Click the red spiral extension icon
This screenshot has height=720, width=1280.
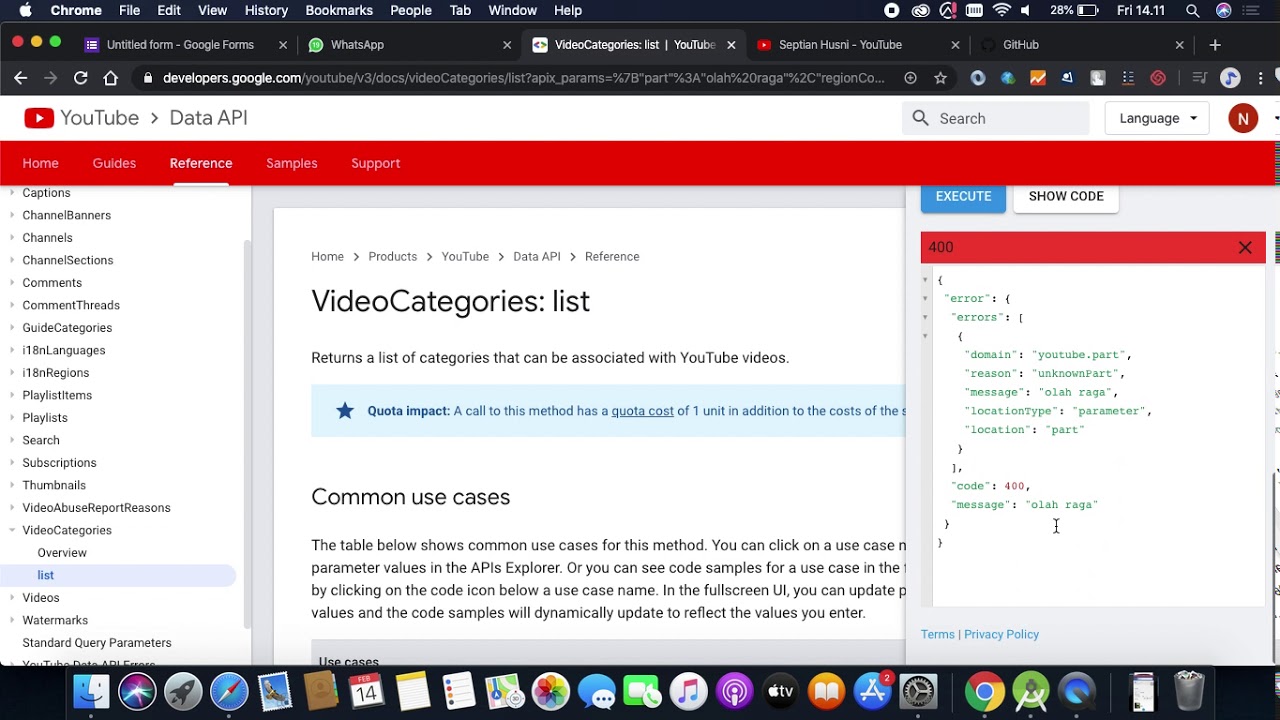[1158, 78]
